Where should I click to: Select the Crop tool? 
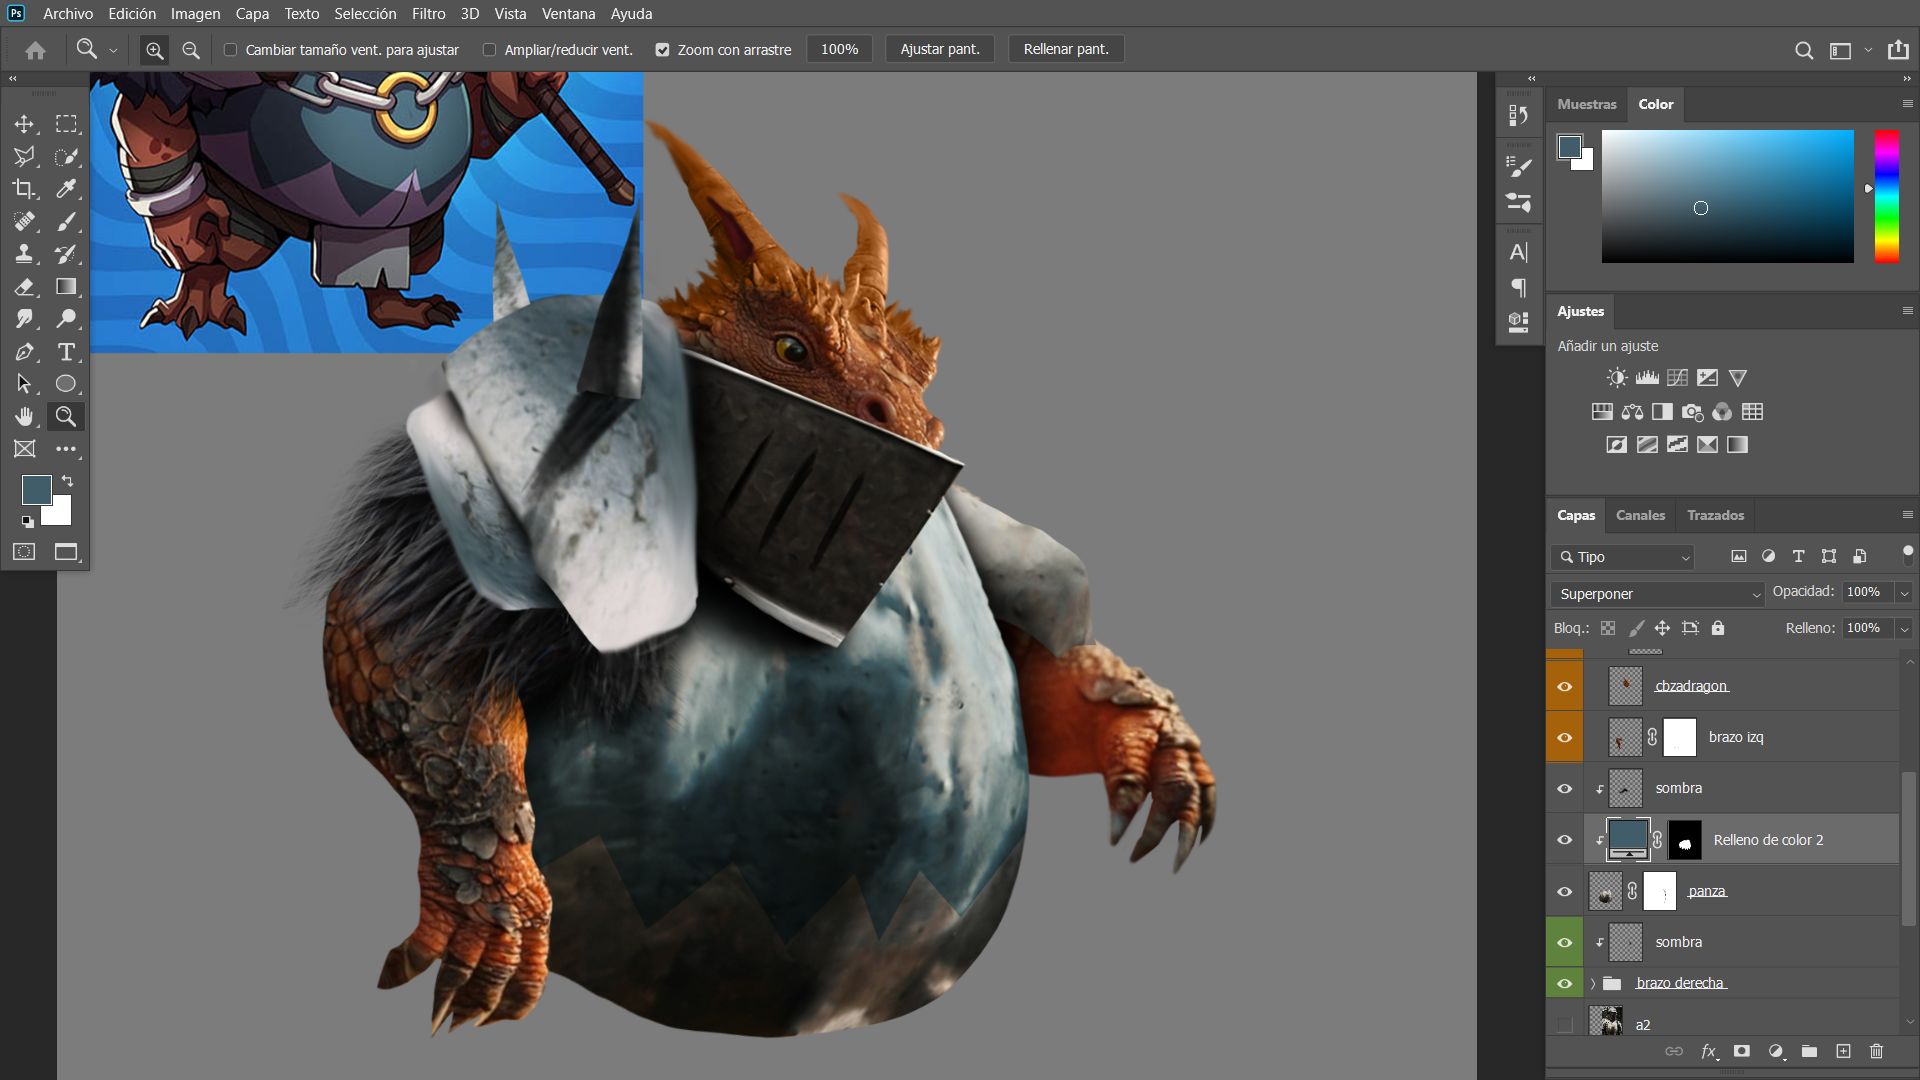(24, 189)
